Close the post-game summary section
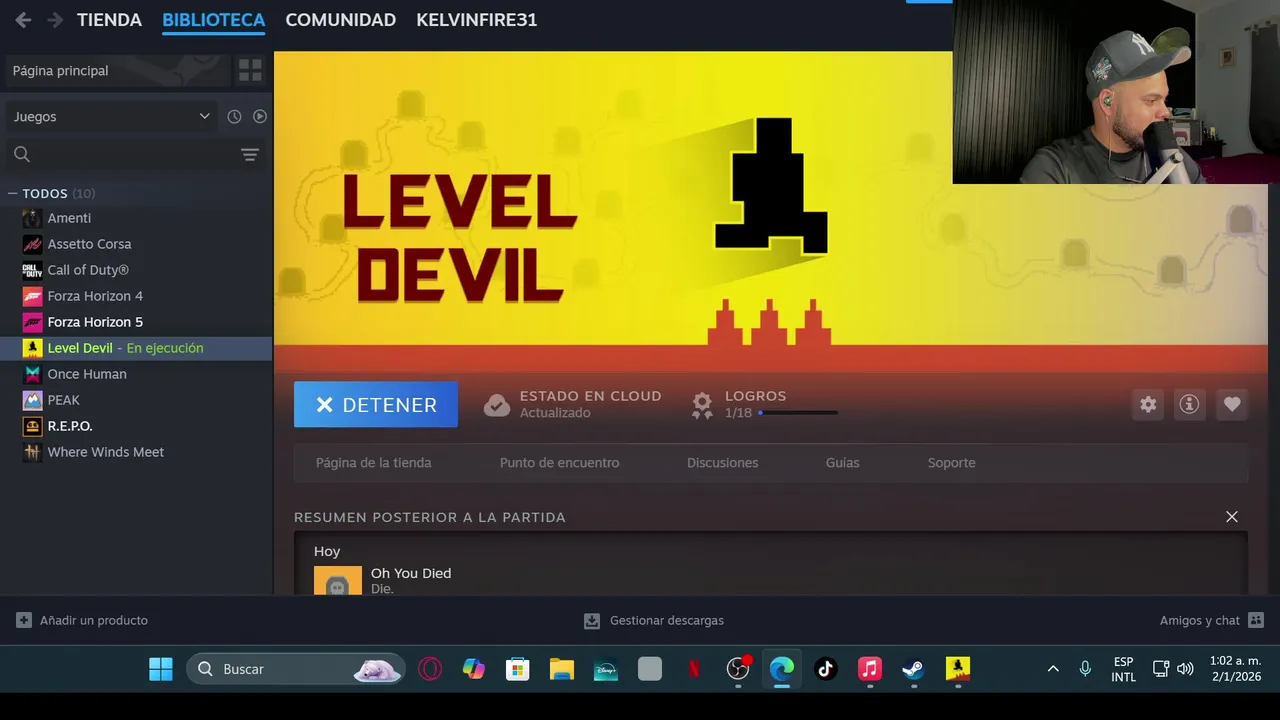1280x720 pixels. pos(1232,517)
